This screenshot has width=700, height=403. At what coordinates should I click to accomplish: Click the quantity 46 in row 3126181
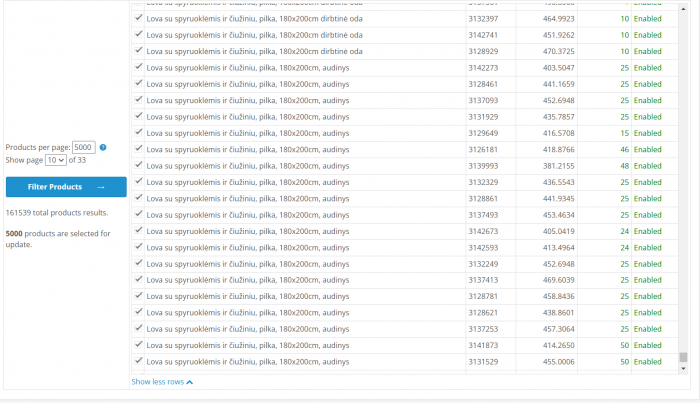pyautogui.click(x=624, y=150)
